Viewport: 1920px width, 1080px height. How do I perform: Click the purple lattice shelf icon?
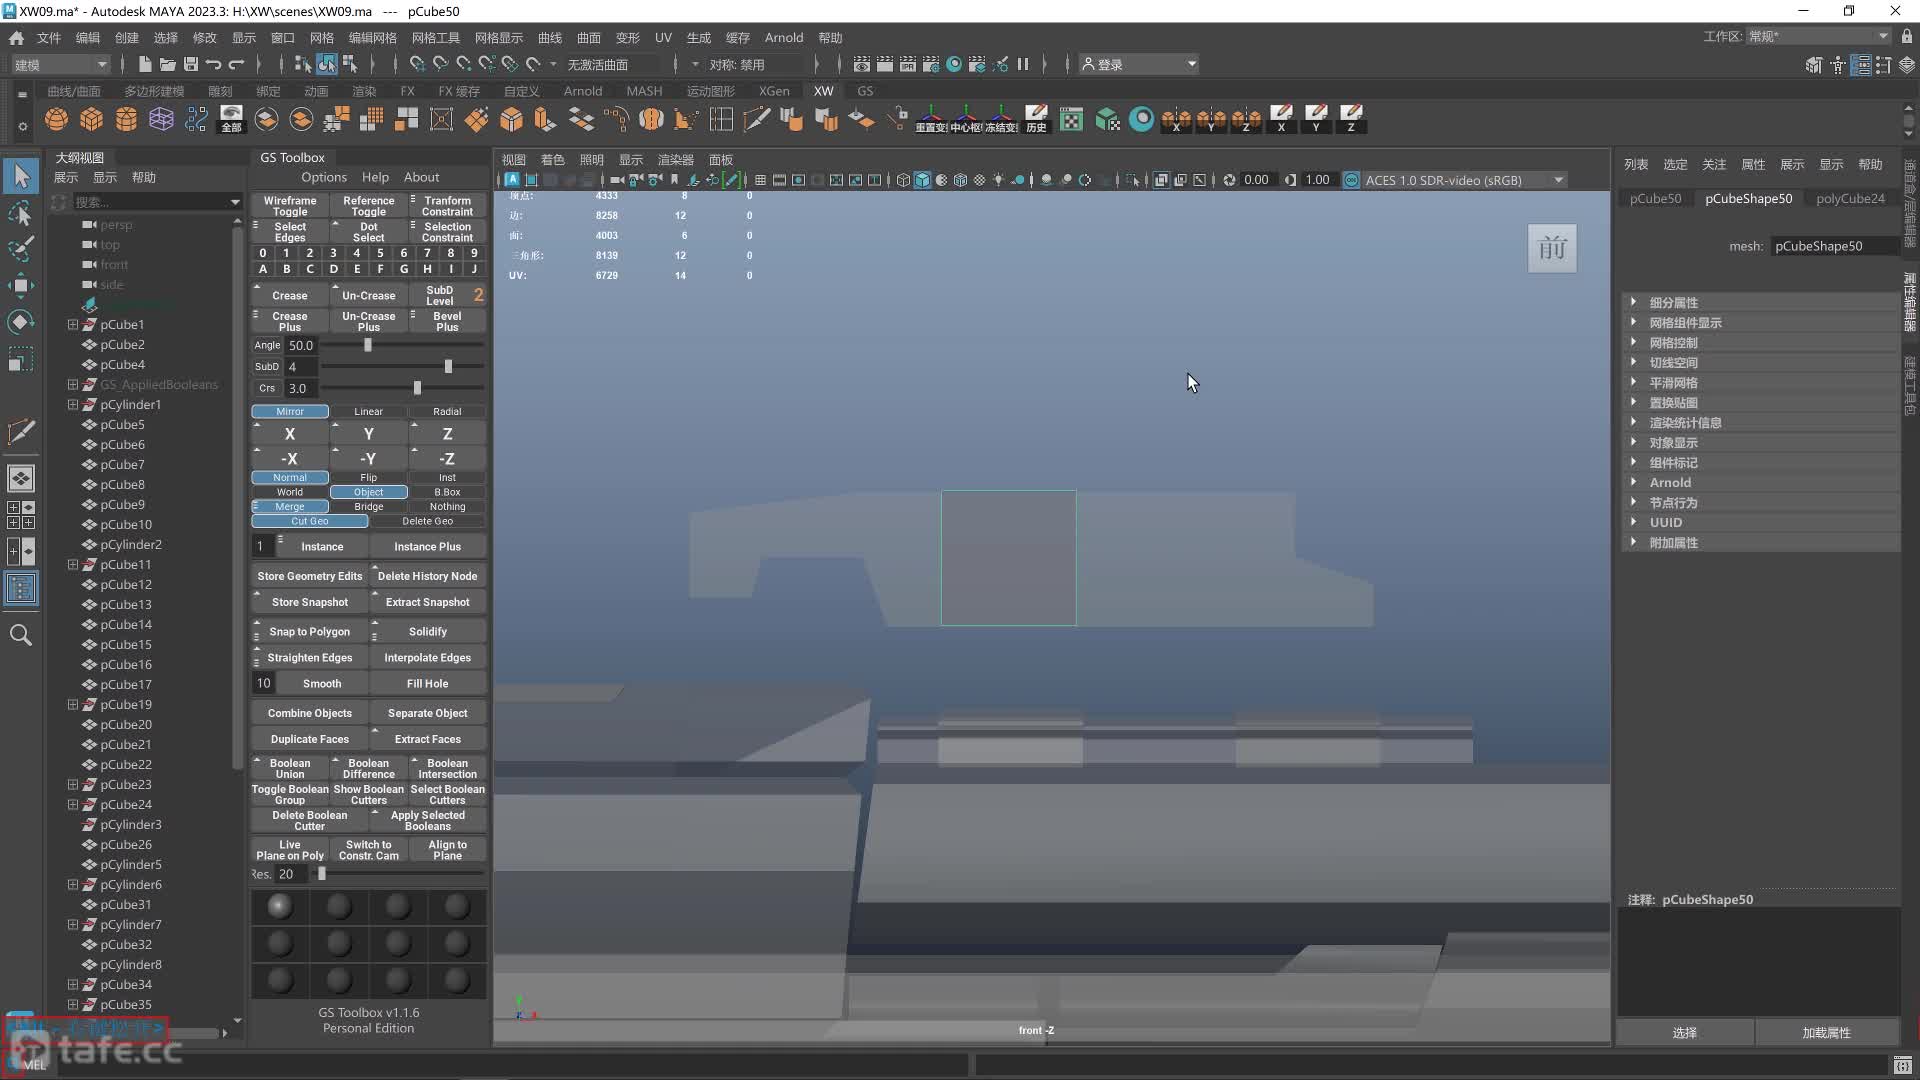coord(162,120)
